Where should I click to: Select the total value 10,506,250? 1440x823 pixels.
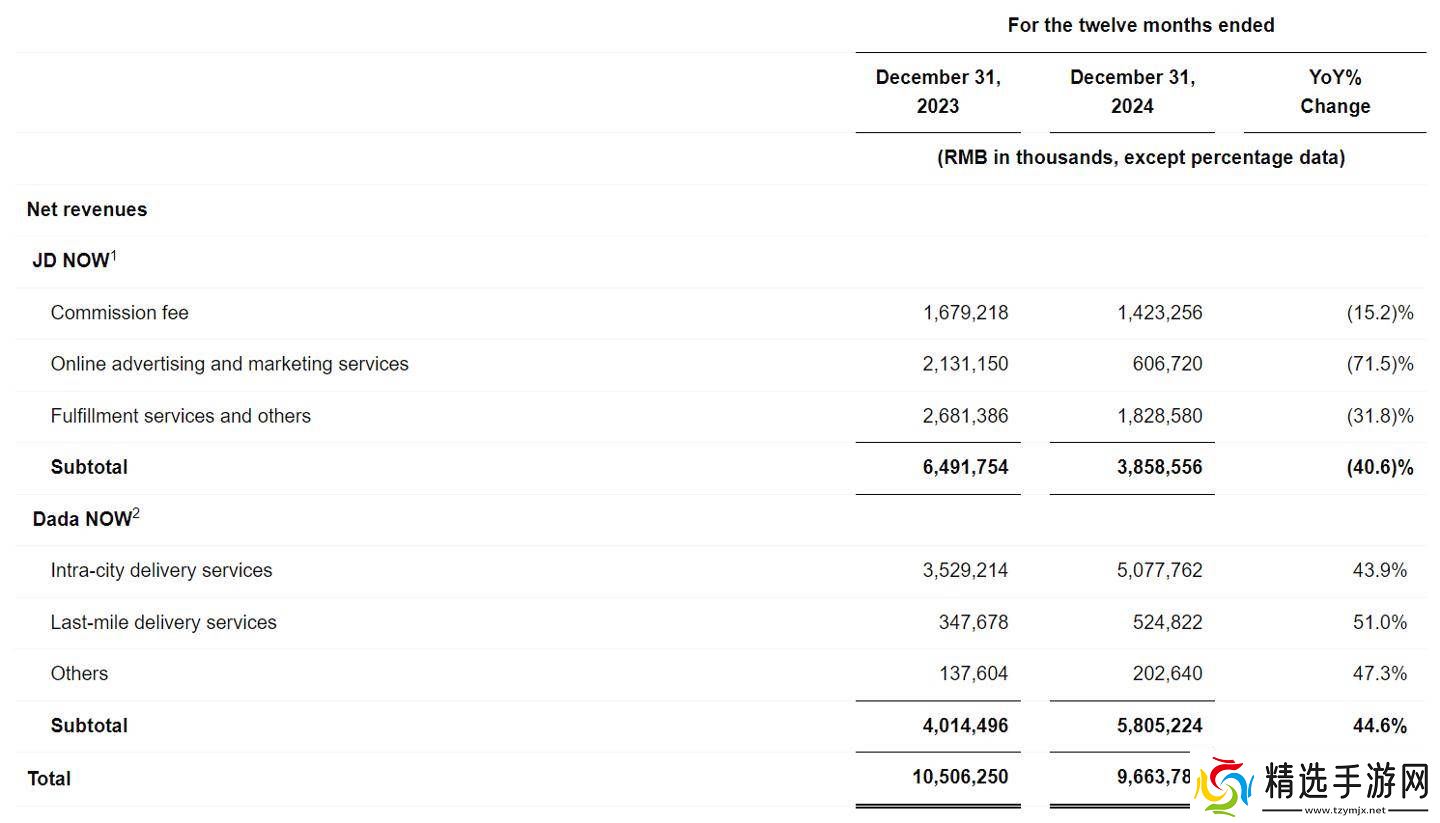[x=960, y=777]
